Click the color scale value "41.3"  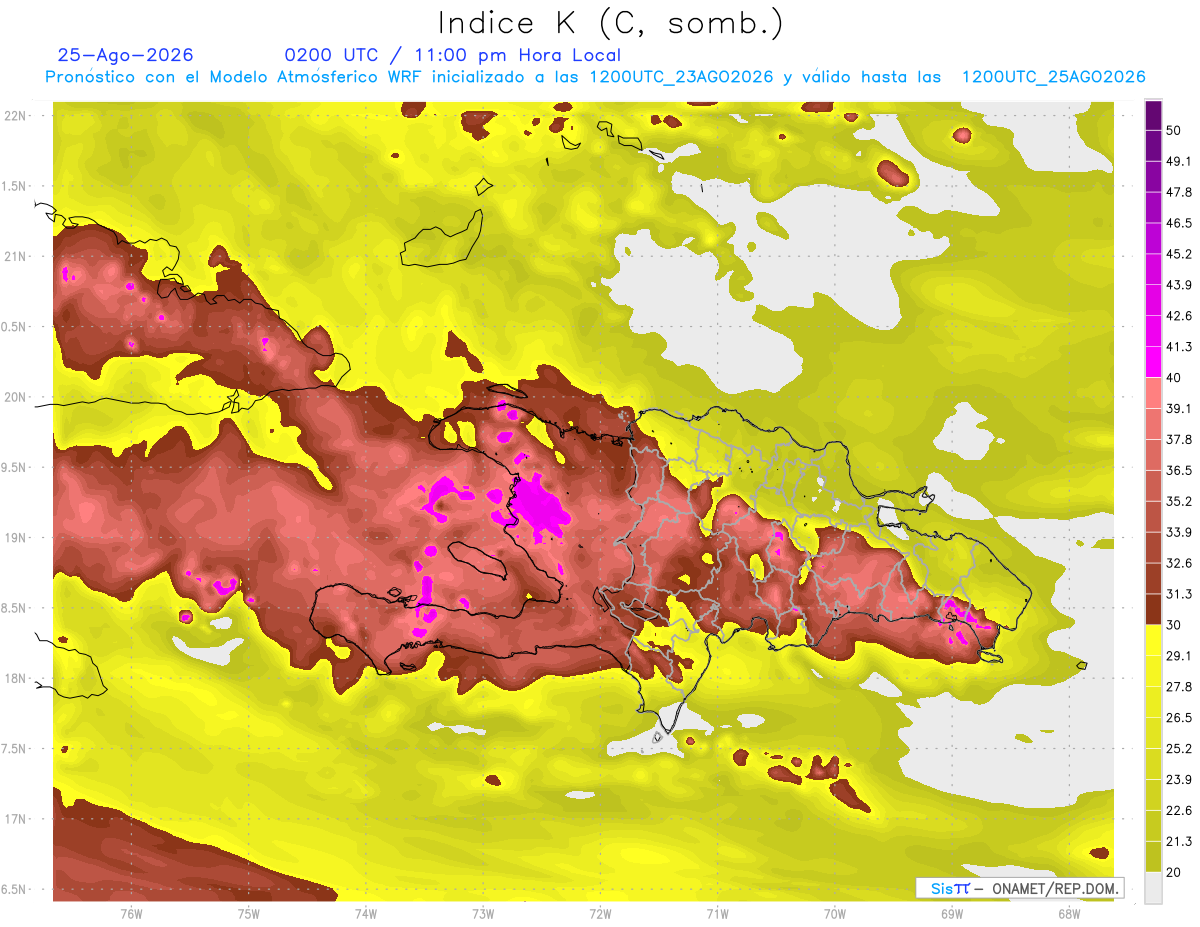click(1179, 347)
